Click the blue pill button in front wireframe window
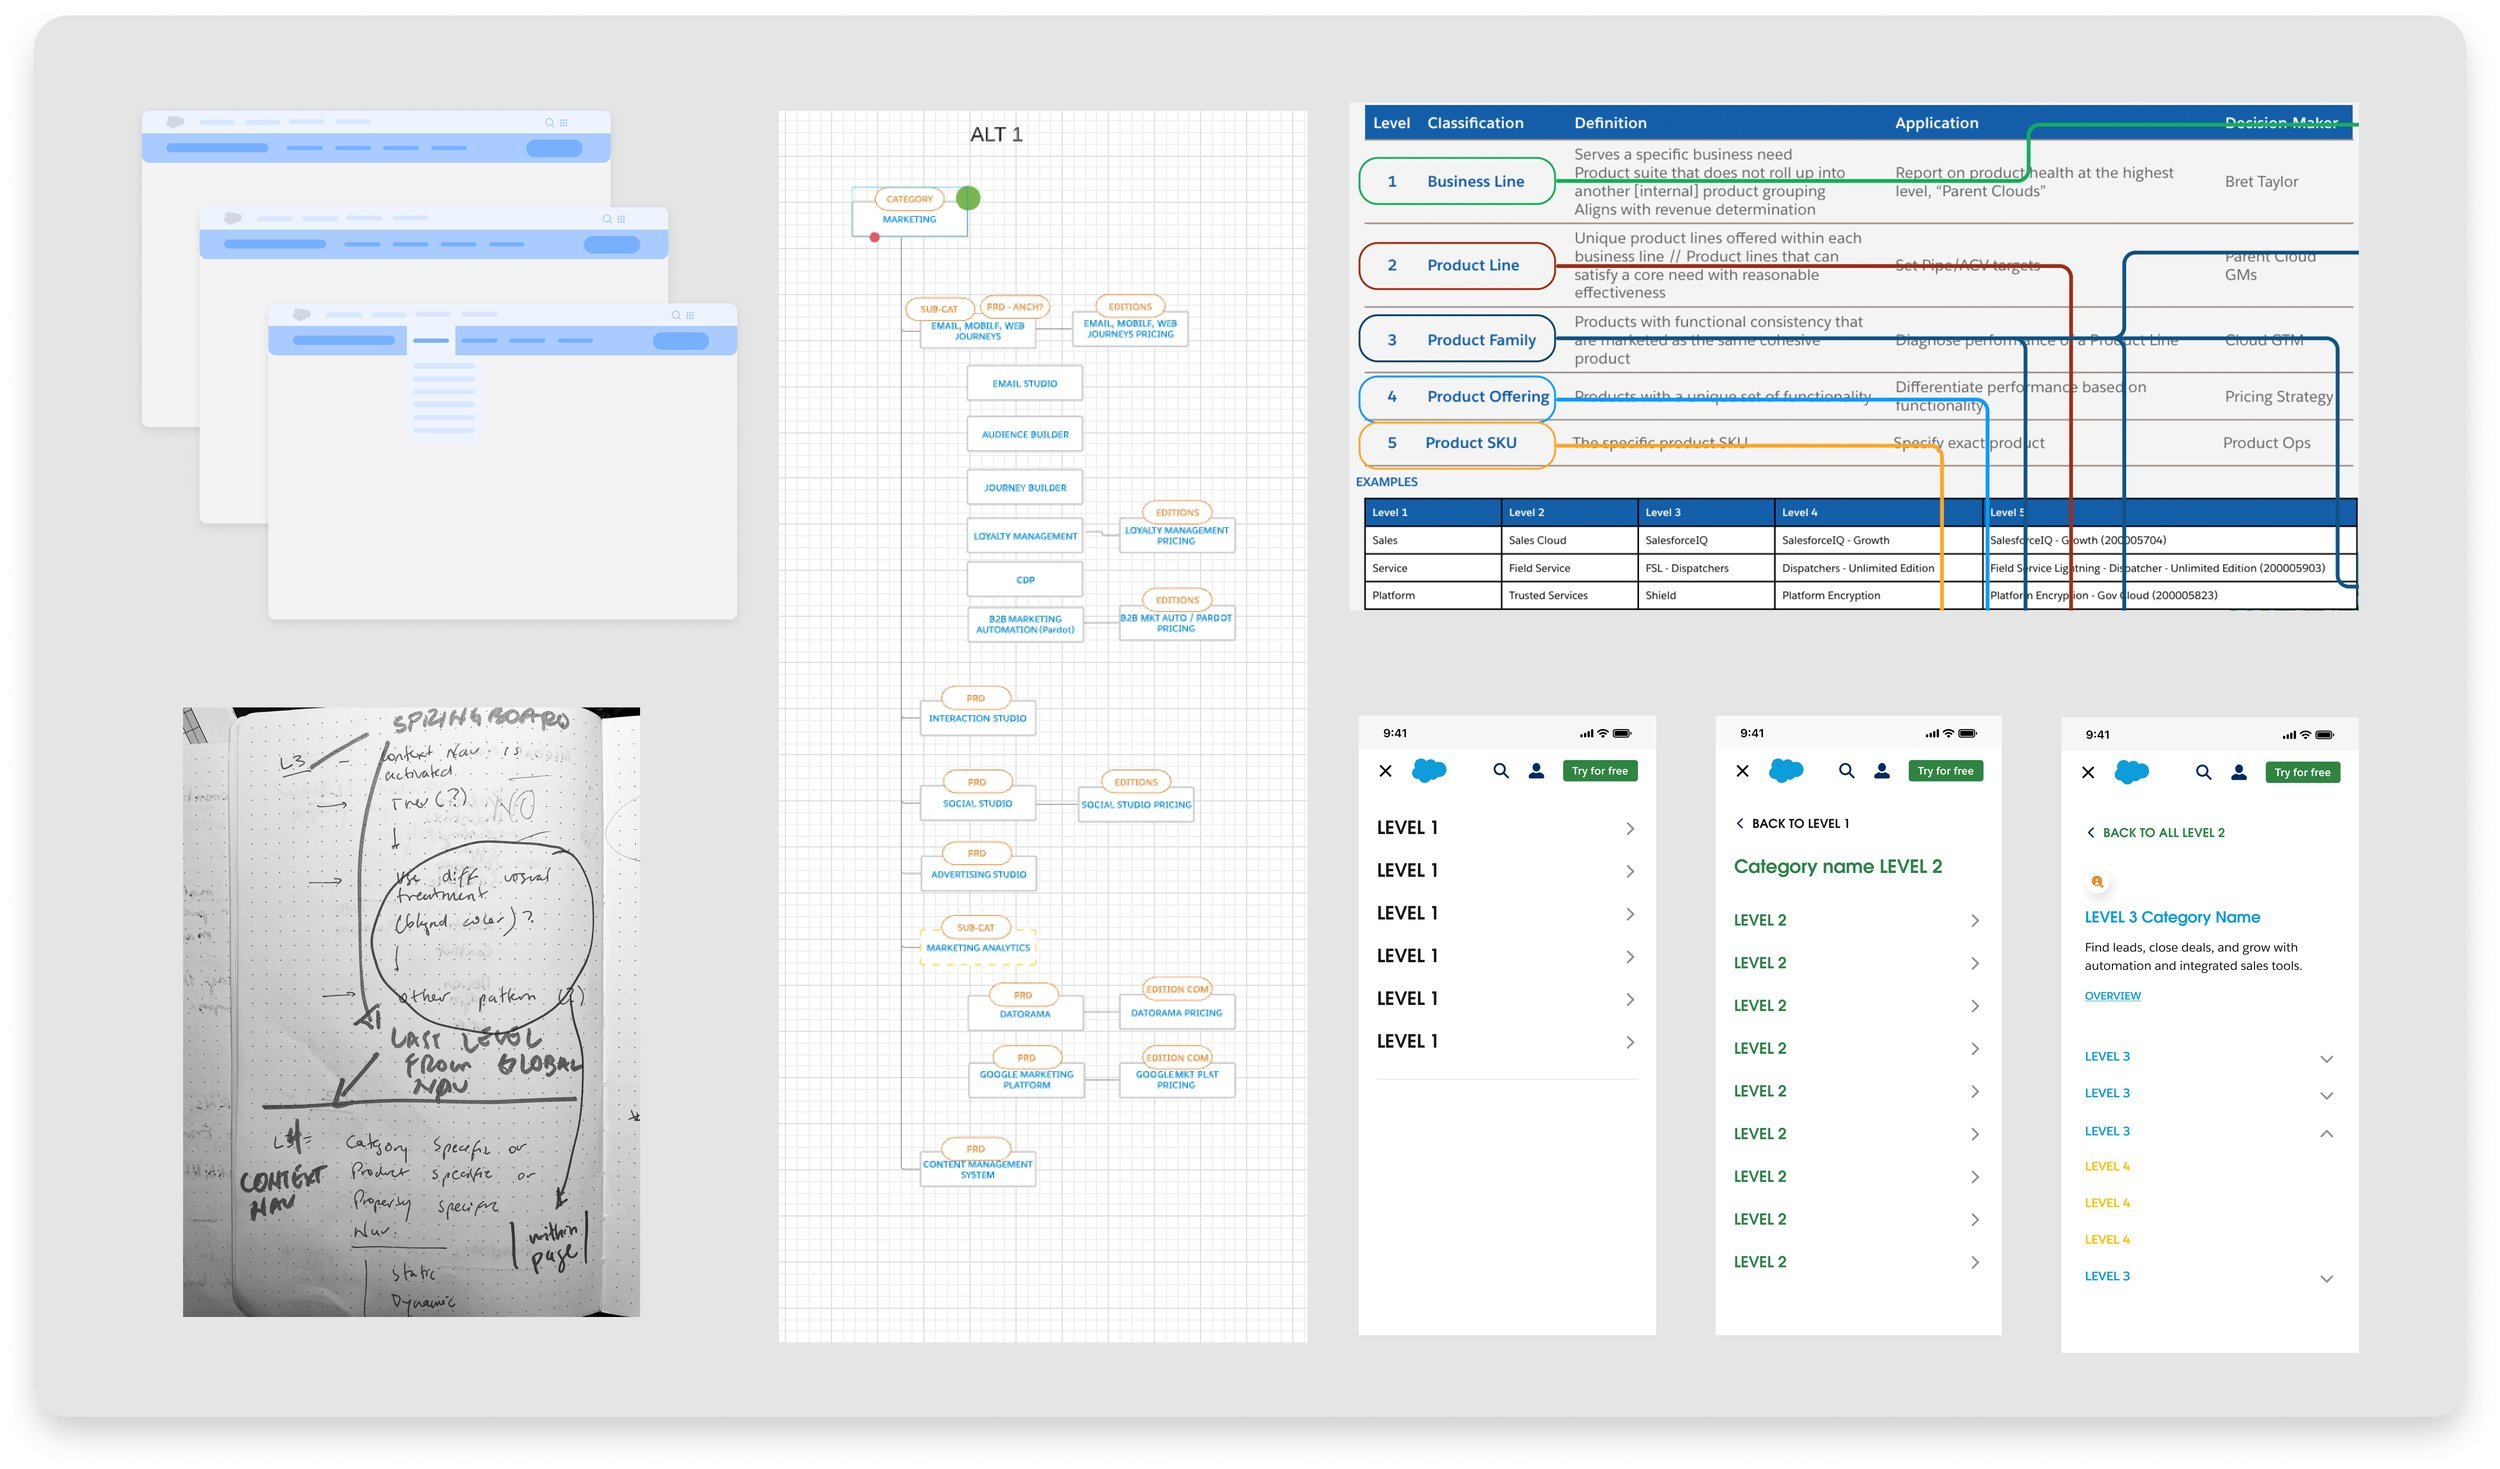This screenshot has width=2500, height=1469. 680,342
